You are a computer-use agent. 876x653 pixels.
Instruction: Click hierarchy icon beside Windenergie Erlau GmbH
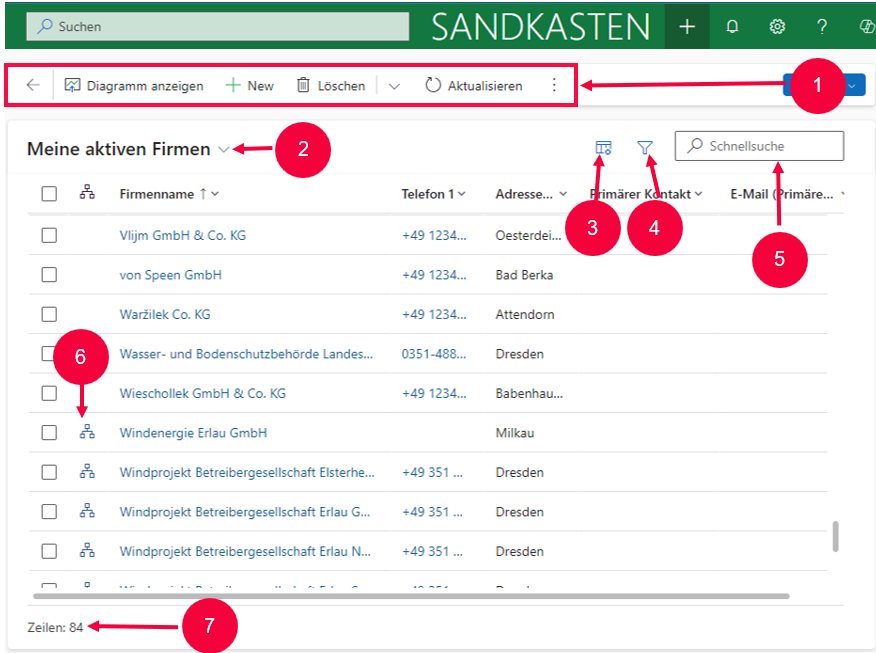(87, 433)
